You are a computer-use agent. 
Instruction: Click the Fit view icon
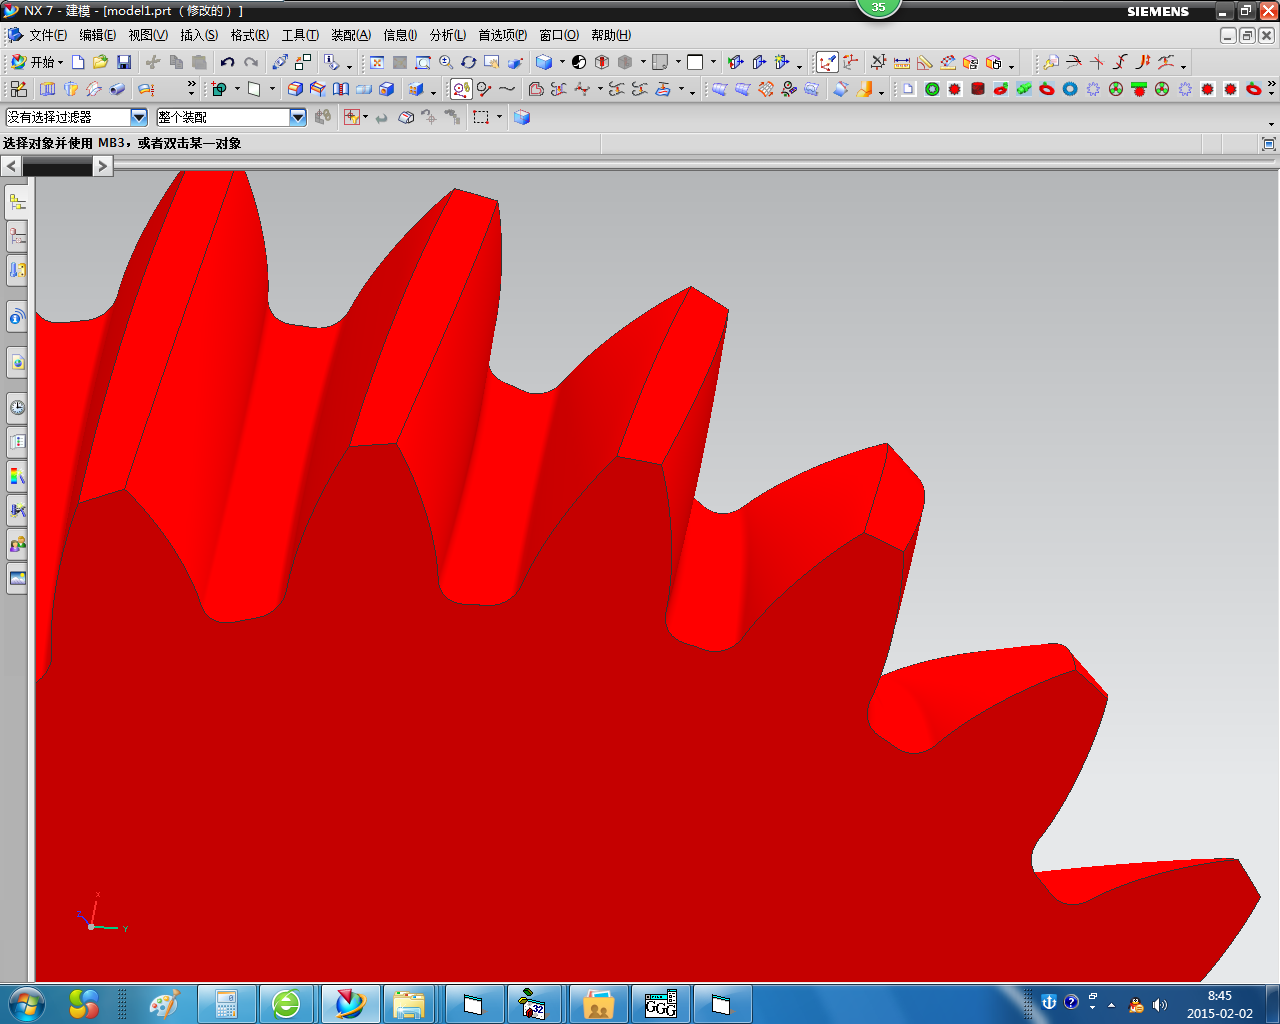(377, 62)
